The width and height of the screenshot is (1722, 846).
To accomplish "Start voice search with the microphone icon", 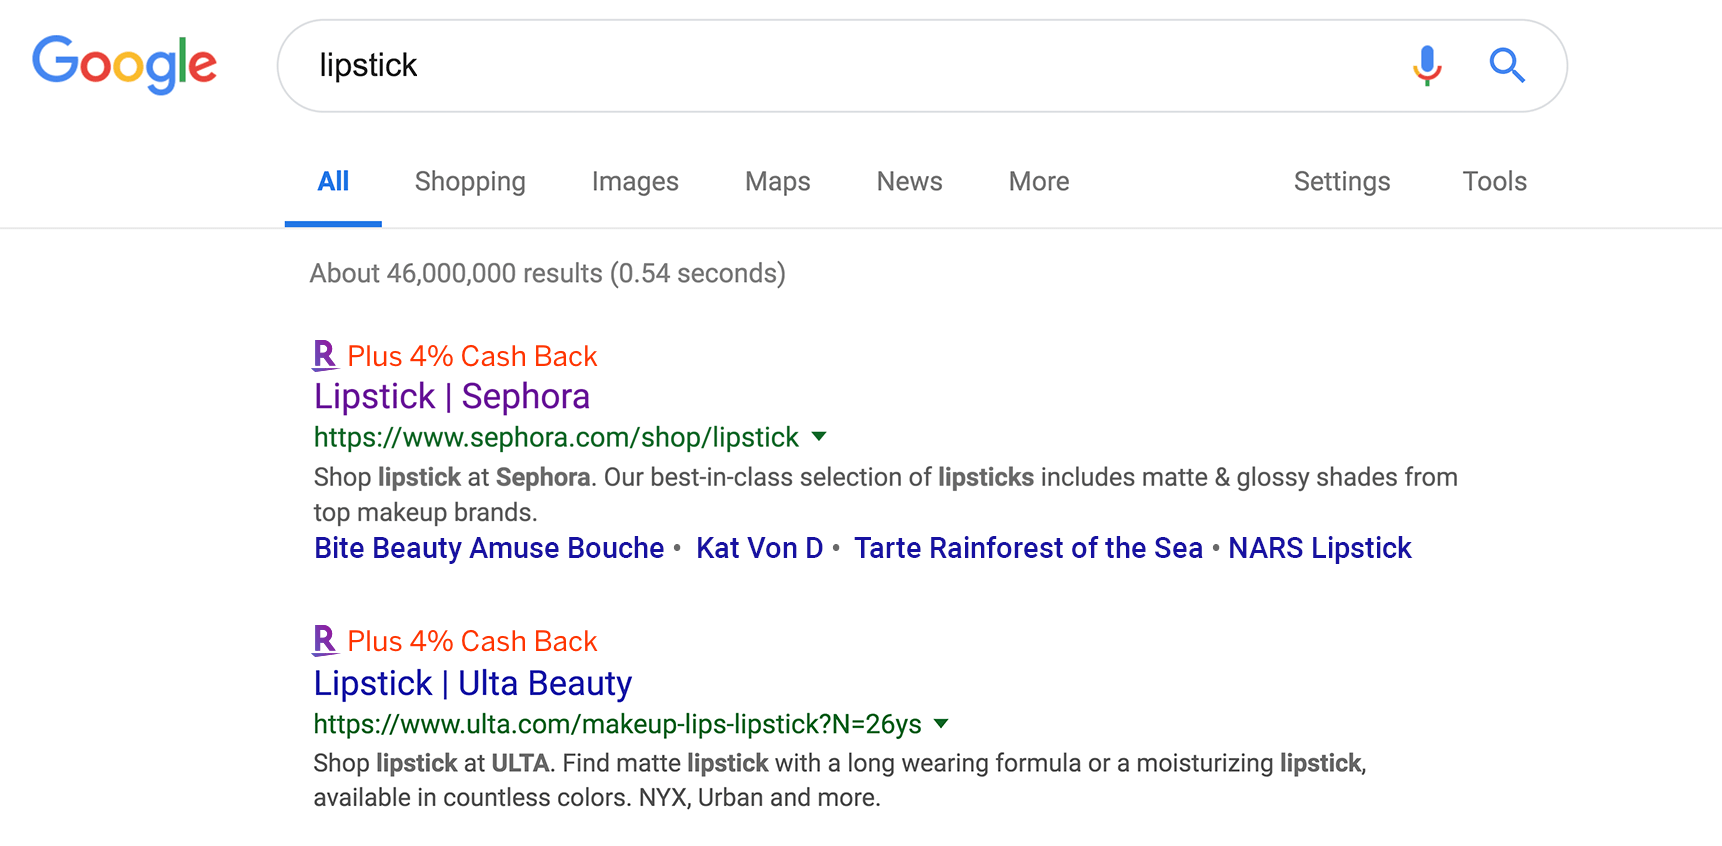I will point(1427,66).
